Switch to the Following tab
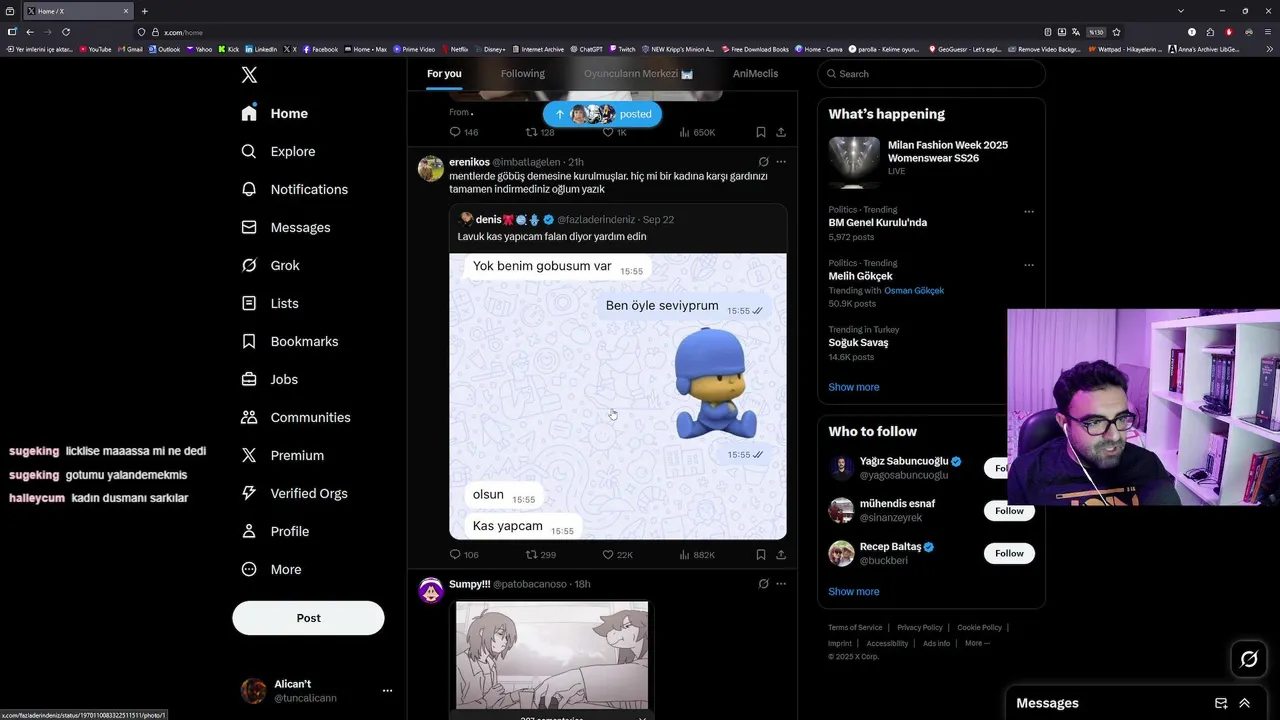This screenshot has height=720, width=1280. click(x=523, y=74)
